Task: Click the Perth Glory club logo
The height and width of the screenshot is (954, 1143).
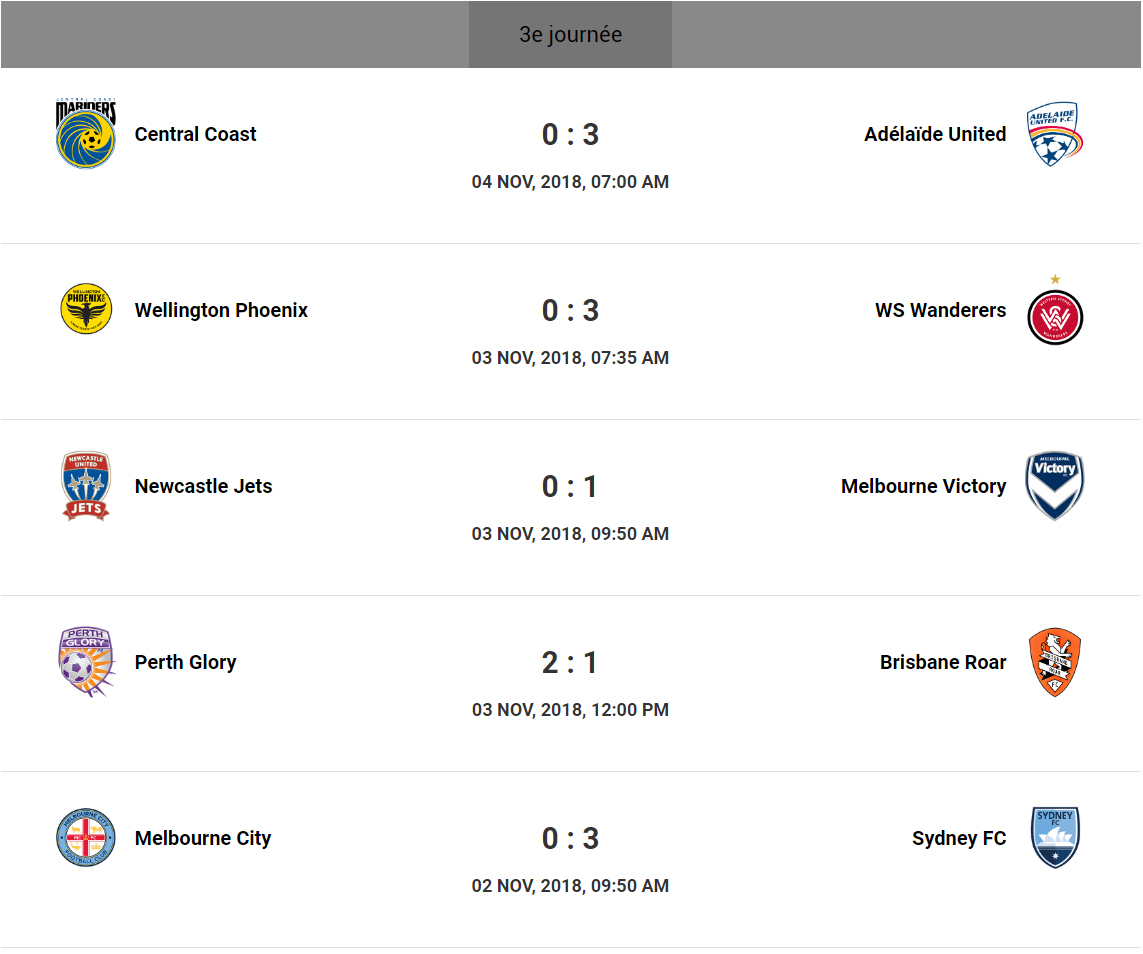Action: pyautogui.click(x=86, y=662)
